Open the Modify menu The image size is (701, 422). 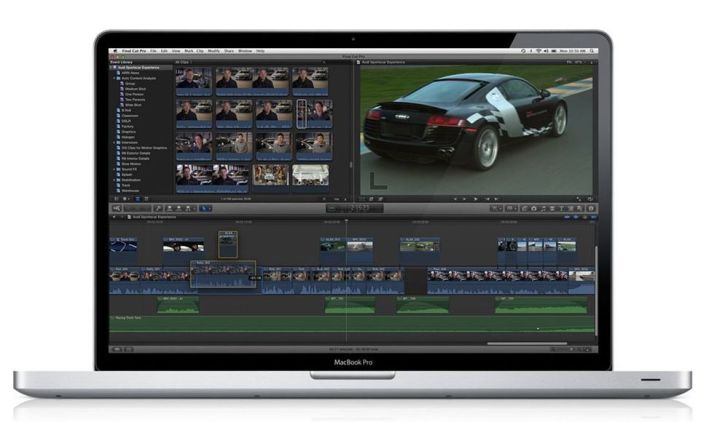[x=213, y=51]
